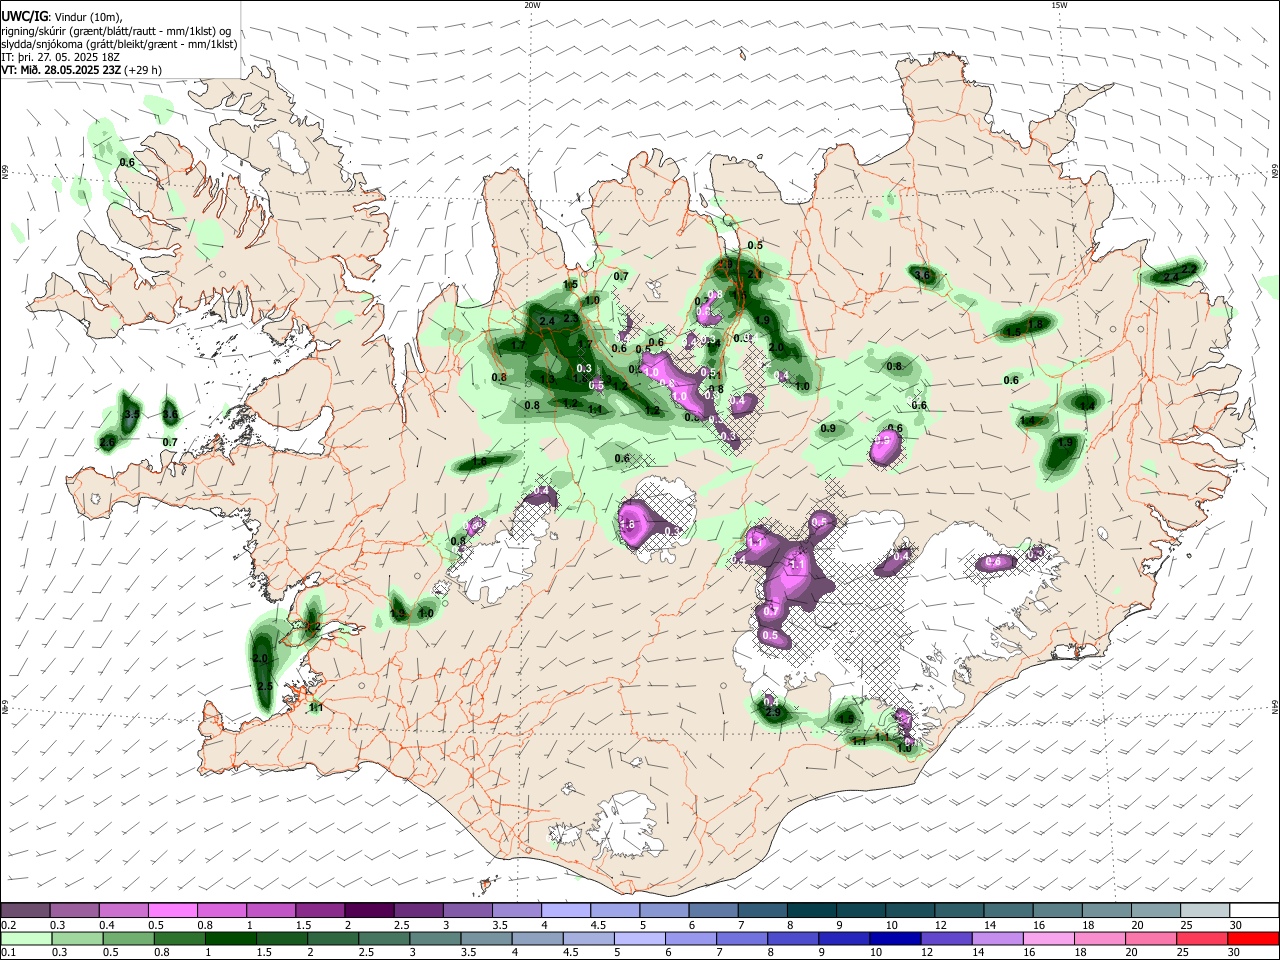Click the '0.2' label in the snow legend
Image resolution: width=1280 pixels, height=960 pixels.
pyautogui.click(x=8, y=925)
